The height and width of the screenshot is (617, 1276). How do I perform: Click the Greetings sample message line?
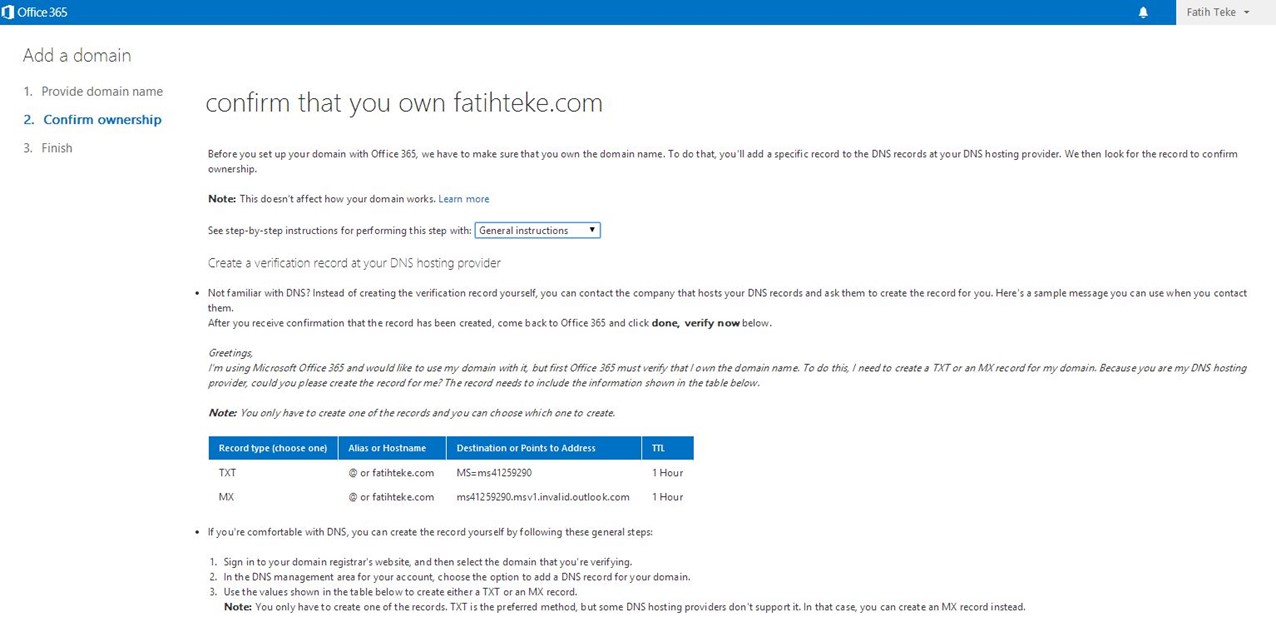click(x=230, y=353)
